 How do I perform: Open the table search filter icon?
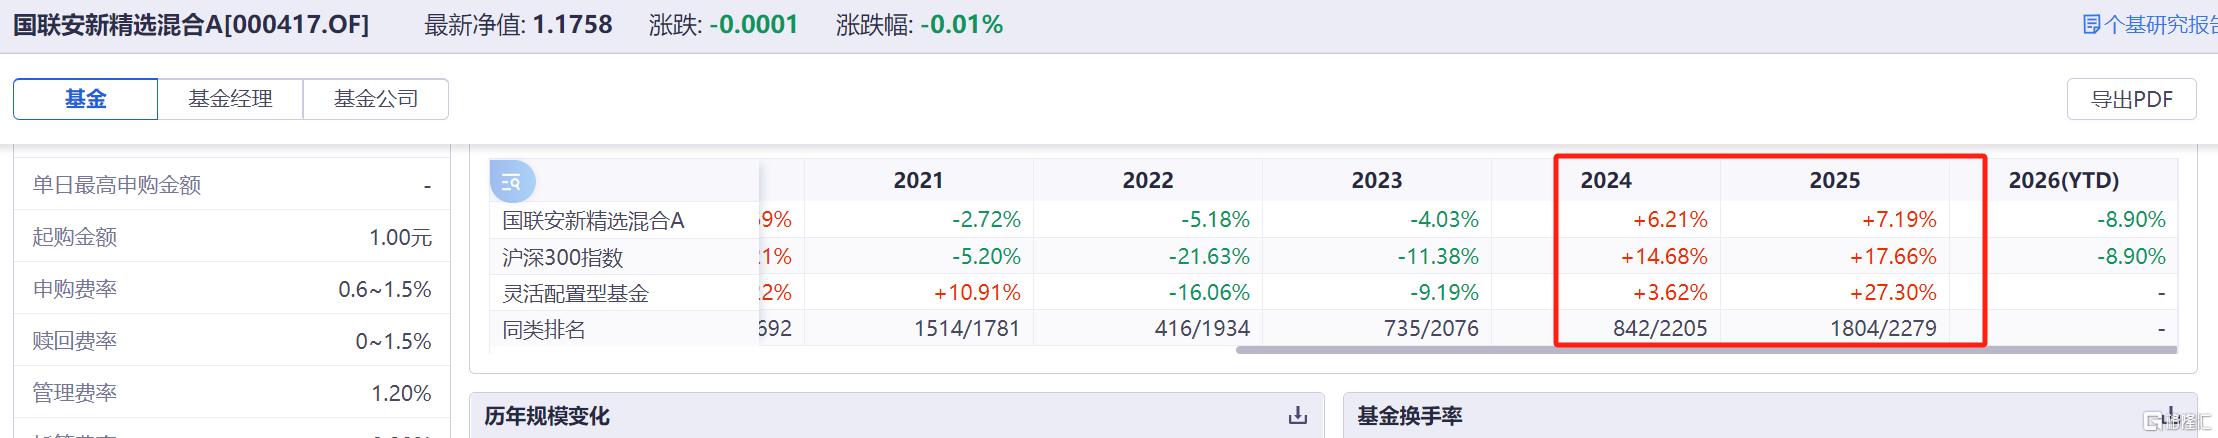pyautogui.click(x=512, y=182)
